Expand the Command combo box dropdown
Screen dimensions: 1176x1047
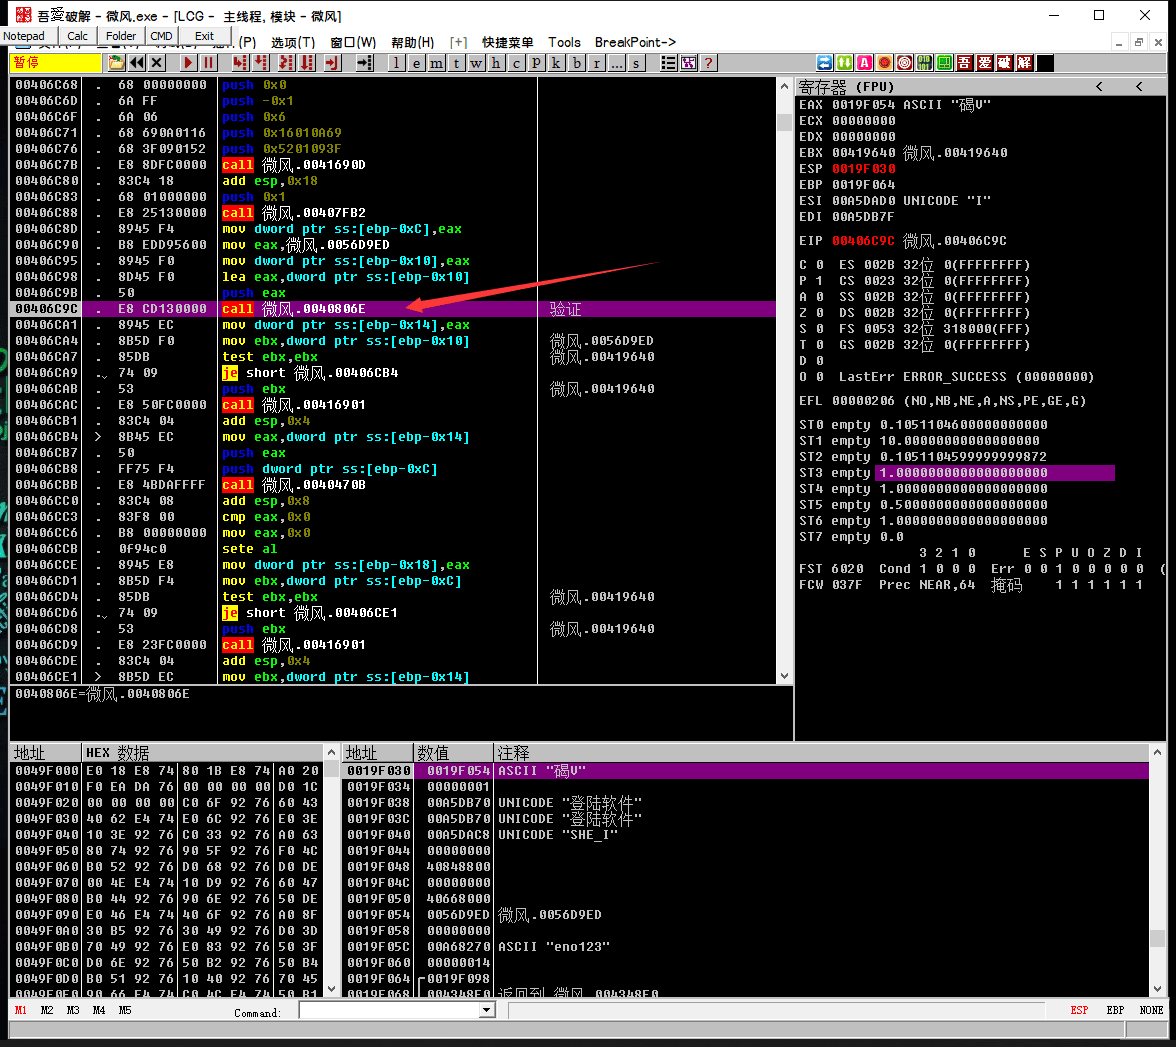point(487,1010)
